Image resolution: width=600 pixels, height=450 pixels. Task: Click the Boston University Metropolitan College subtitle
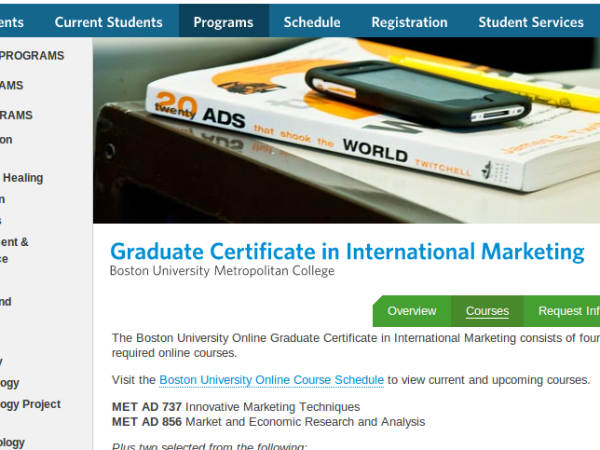click(x=222, y=271)
